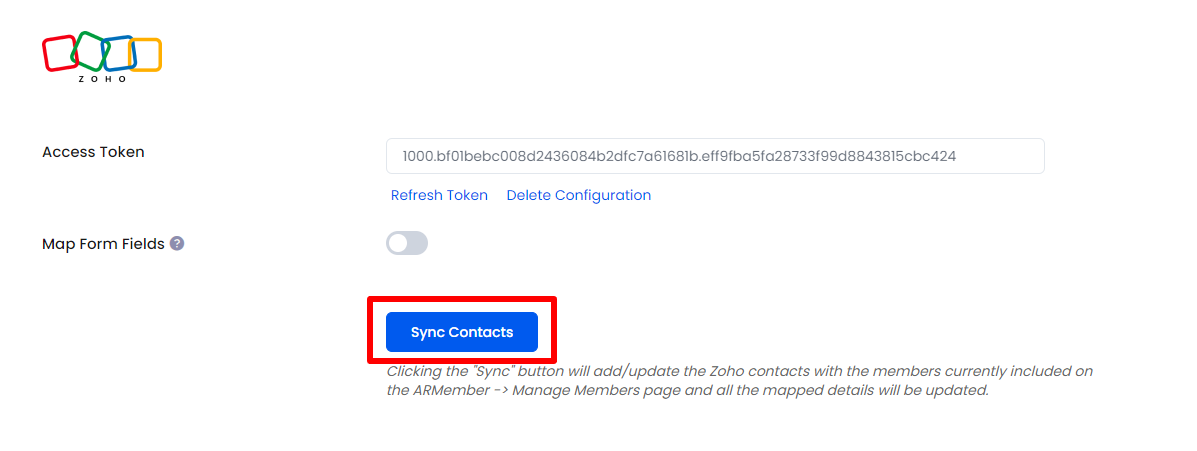The height and width of the screenshot is (451, 1197).
Task: Click the description line starting 'Clicking the Sync button'
Action: point(740,372)
